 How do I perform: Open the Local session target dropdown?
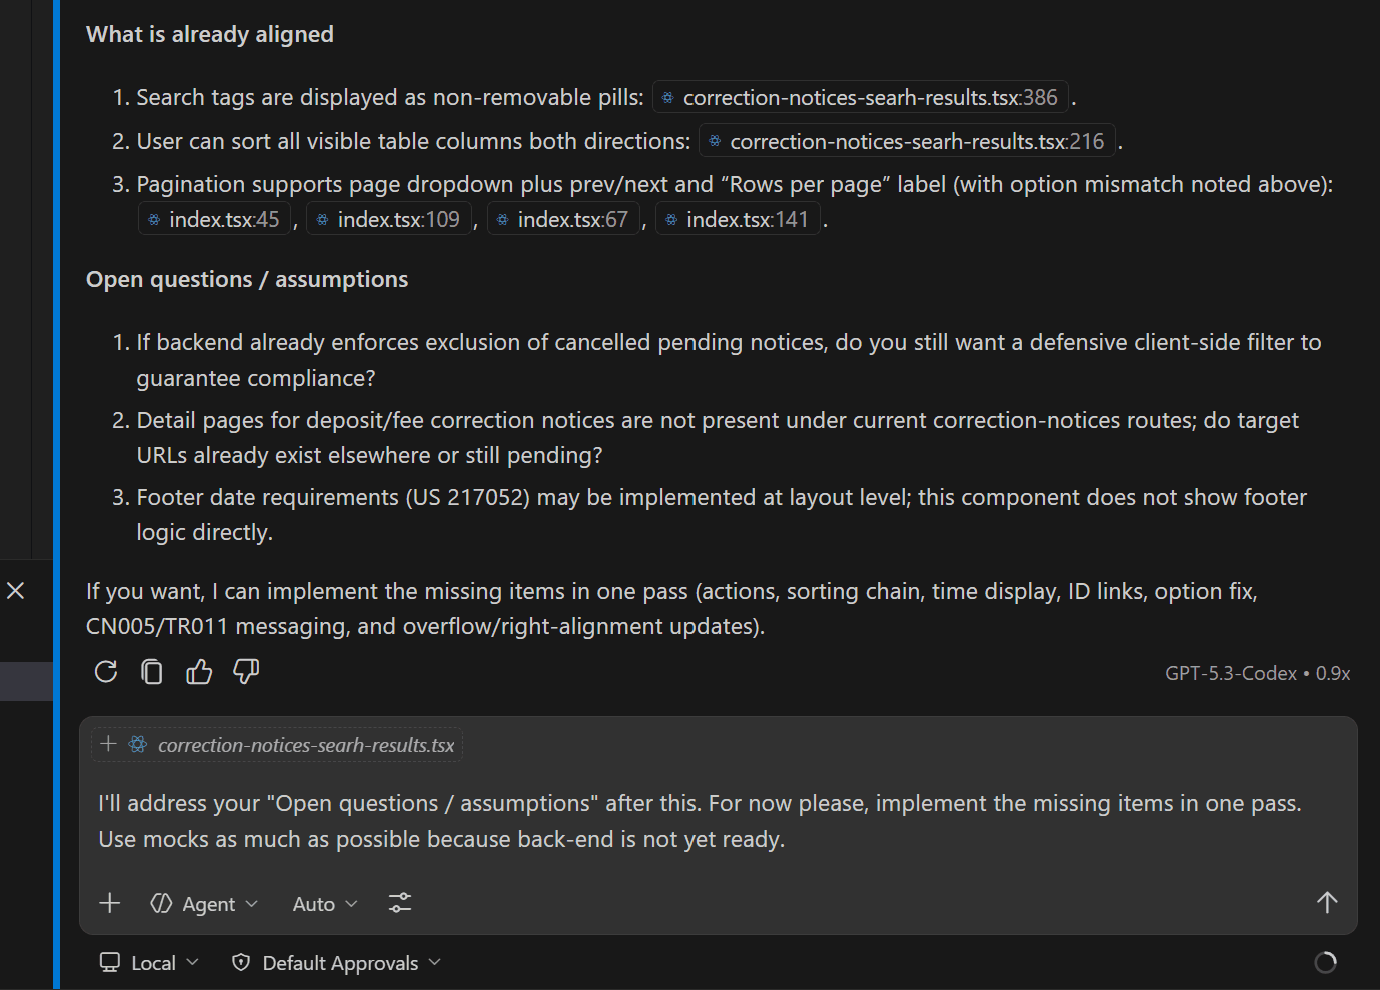pyautogui.click(x=149, y=963)
